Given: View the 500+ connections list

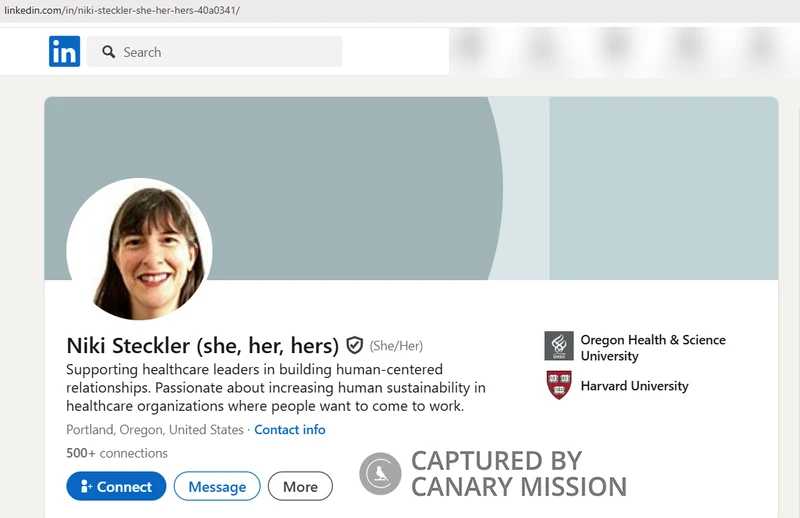Looking at the screenshot, I should tap(117, 453).
